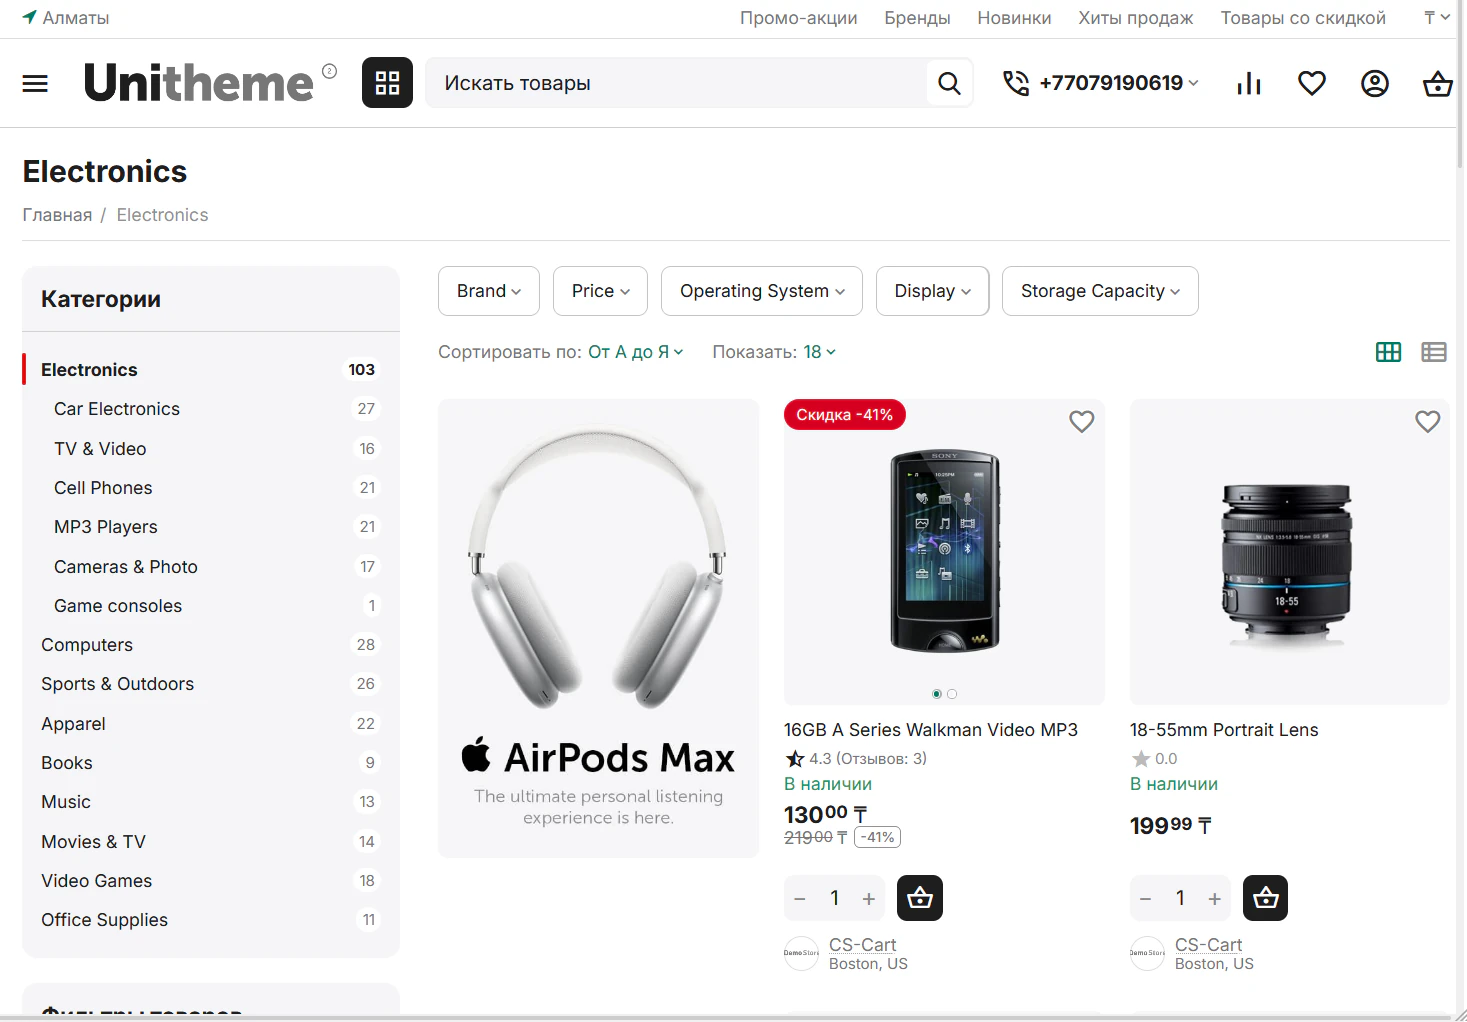Open the Computers category
This screenshot has height=1022, width=1467.
click(87, 645)
